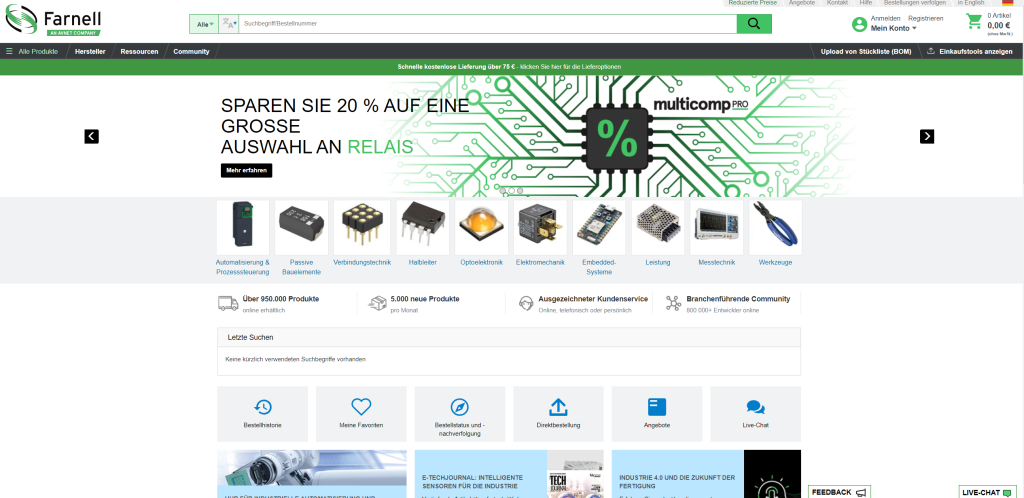Click the account avatar icon
Viewport: 1024px width, 498px height.
click(x=859, y=25)
